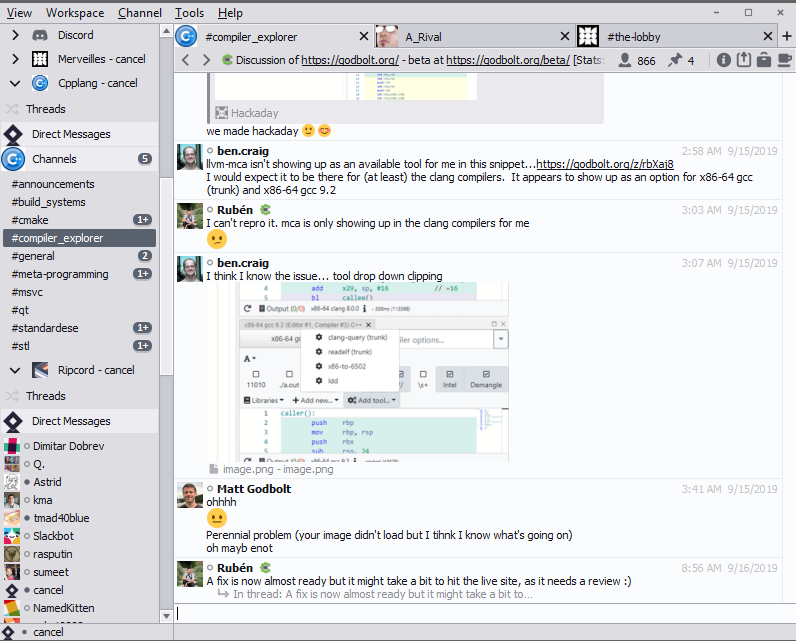
Task: Open the View menu
Action: [x=19, y=13]
